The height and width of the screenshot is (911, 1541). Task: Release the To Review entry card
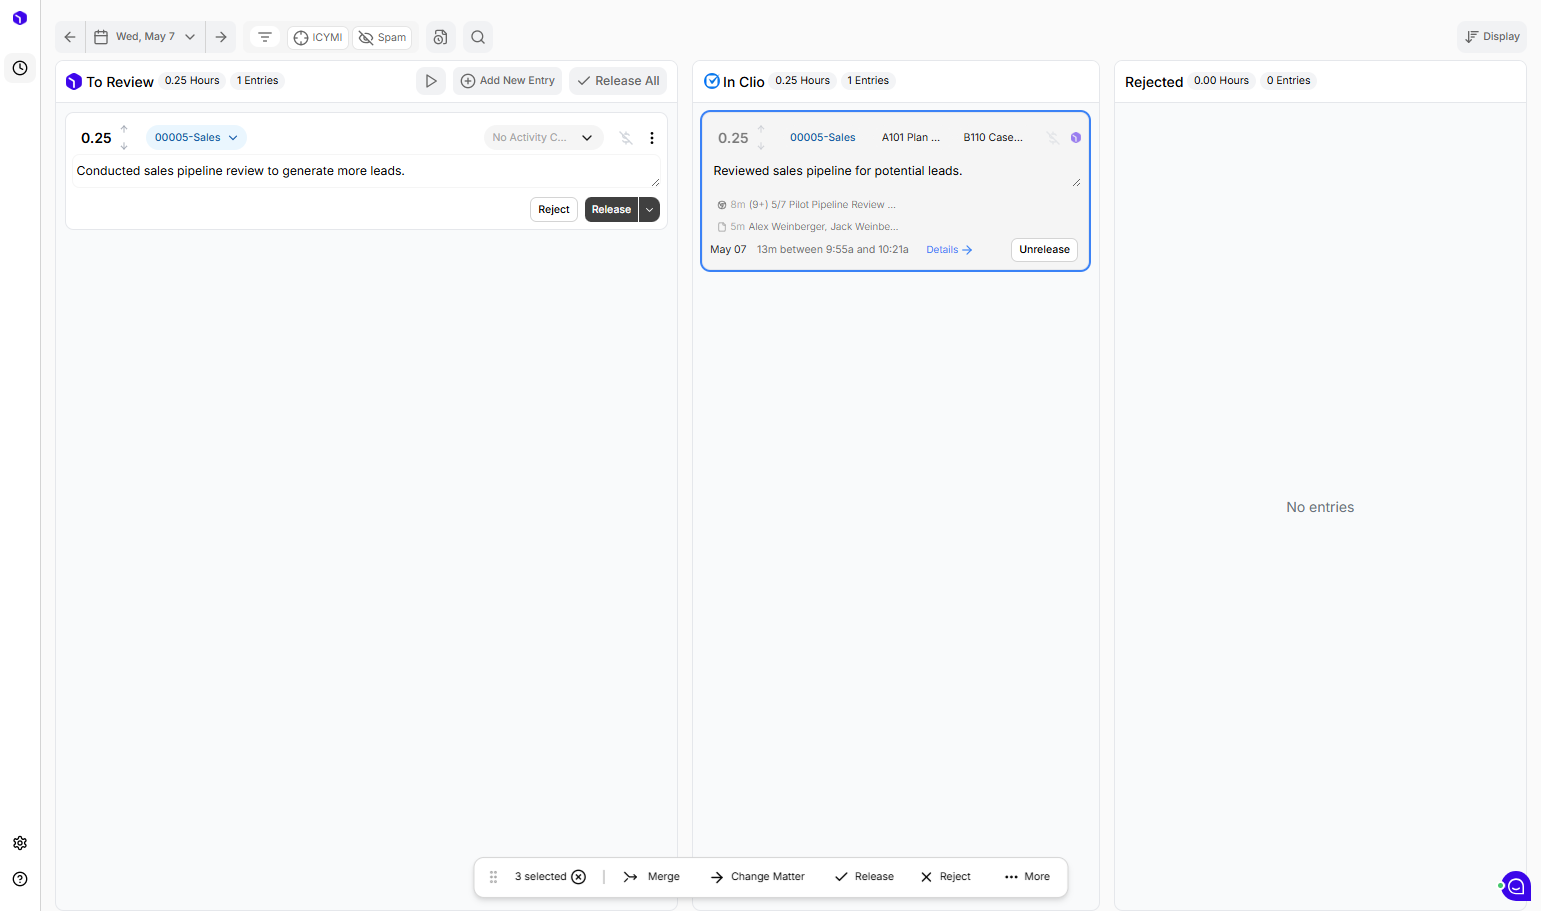(611, 210)
